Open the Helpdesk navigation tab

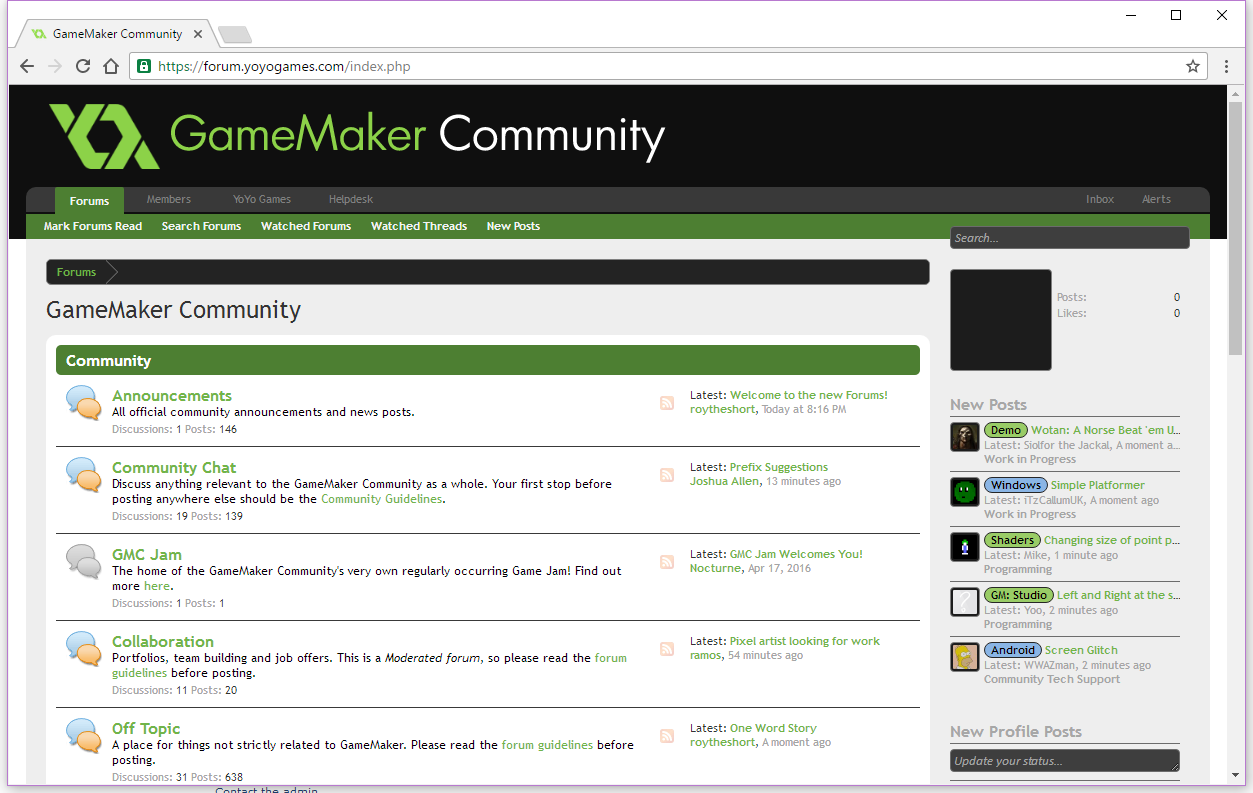point(351,199)
